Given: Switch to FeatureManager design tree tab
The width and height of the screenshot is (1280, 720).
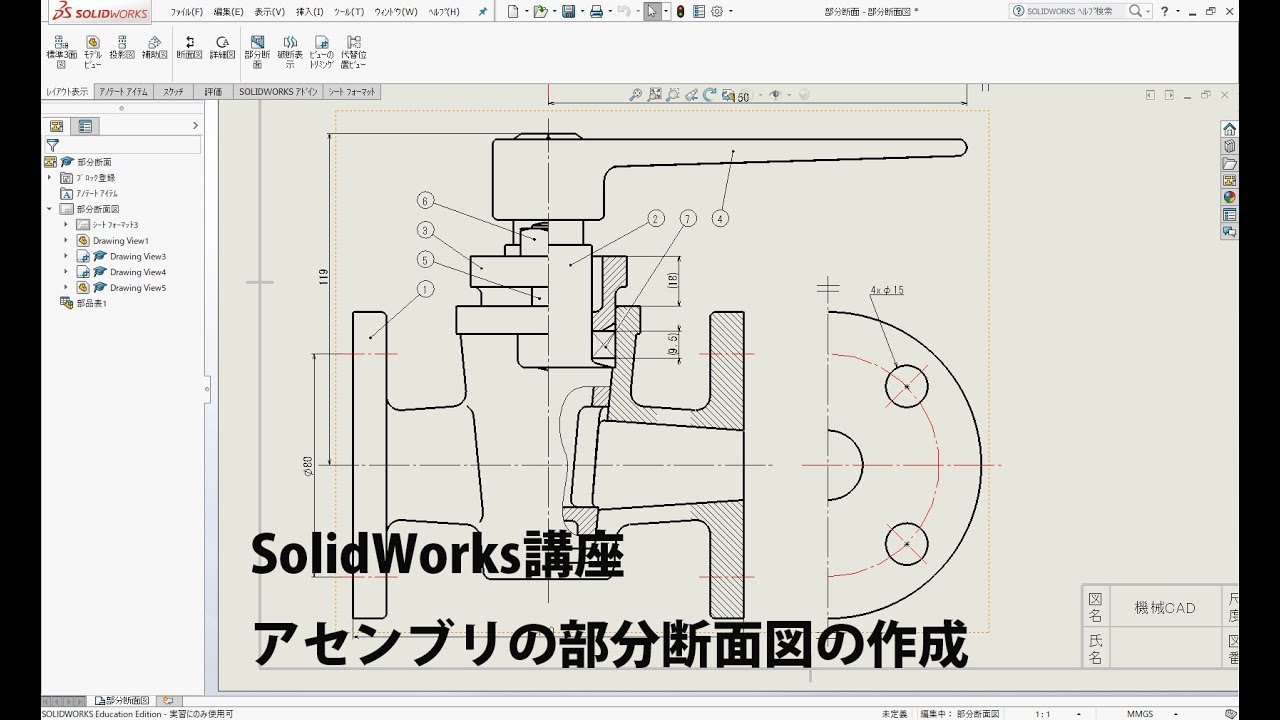Looking at the screenshot, I should tap(56, 126).
